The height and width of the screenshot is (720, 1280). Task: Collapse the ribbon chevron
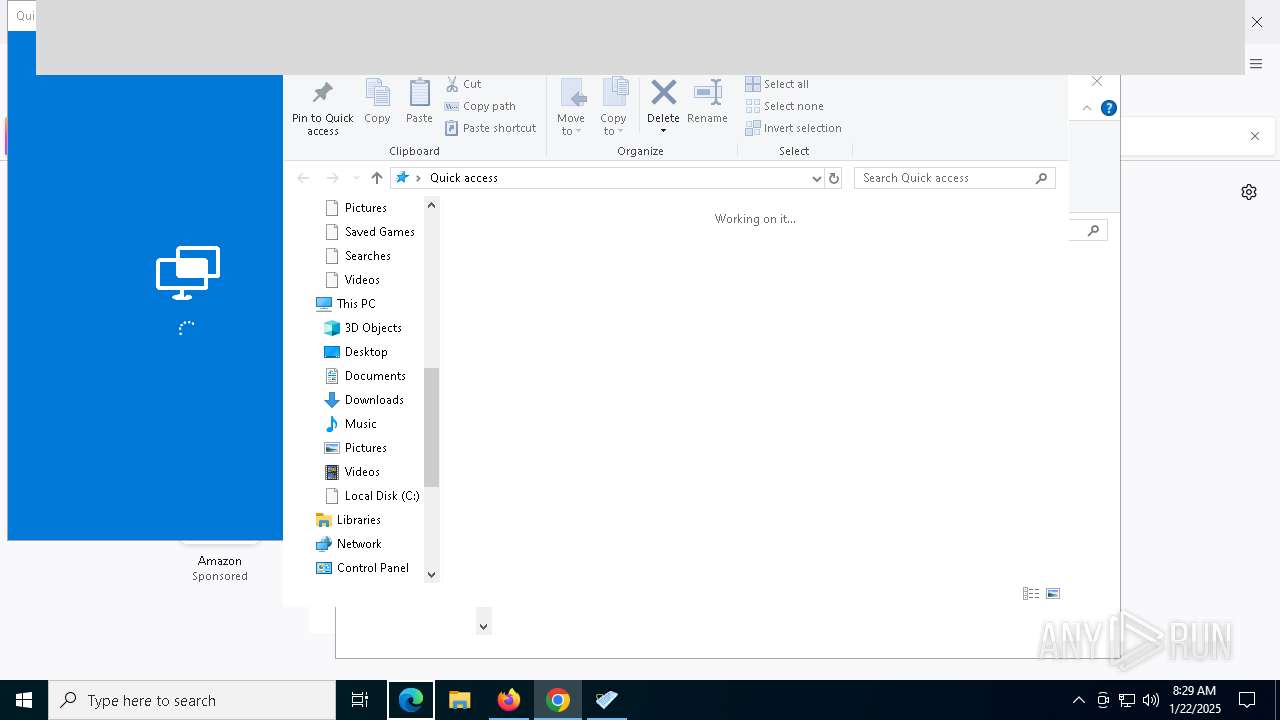(x=1087, y=108)
